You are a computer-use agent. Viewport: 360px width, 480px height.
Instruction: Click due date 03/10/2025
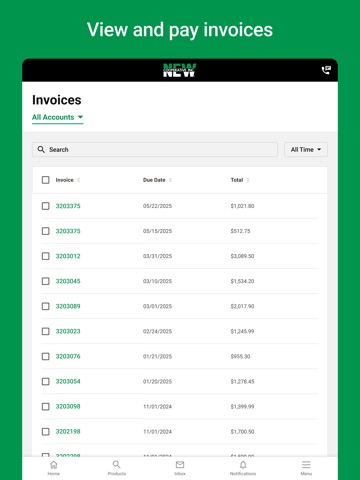click(x=157, y=281)
